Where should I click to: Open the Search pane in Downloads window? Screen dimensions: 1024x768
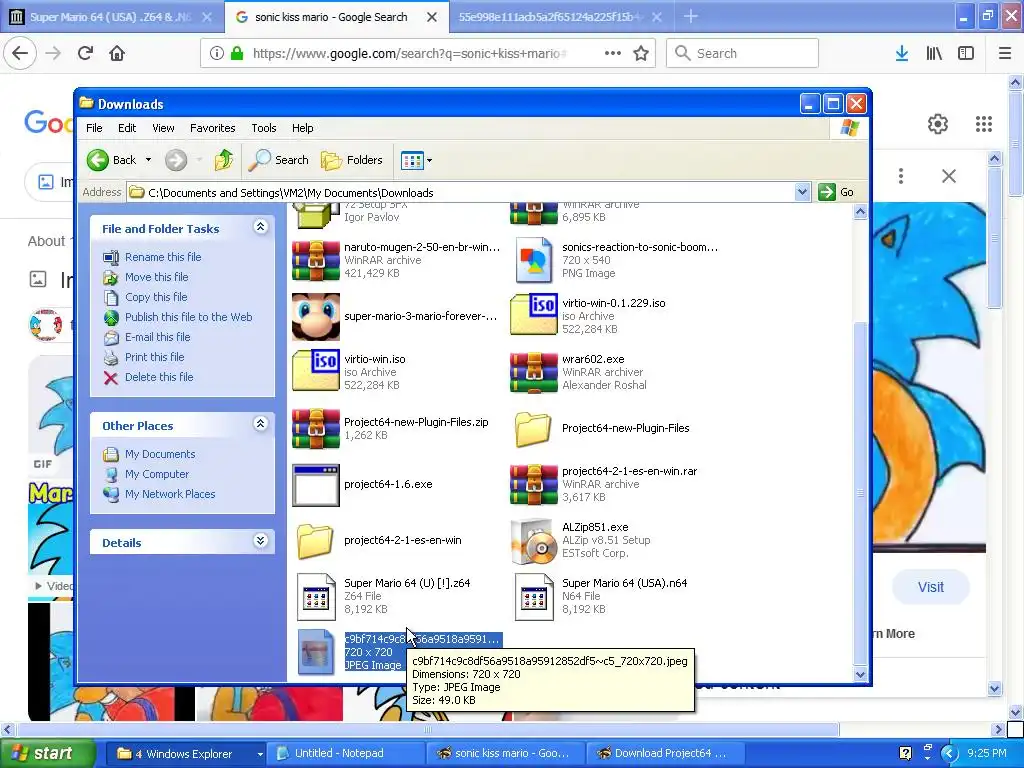point(279,160)
